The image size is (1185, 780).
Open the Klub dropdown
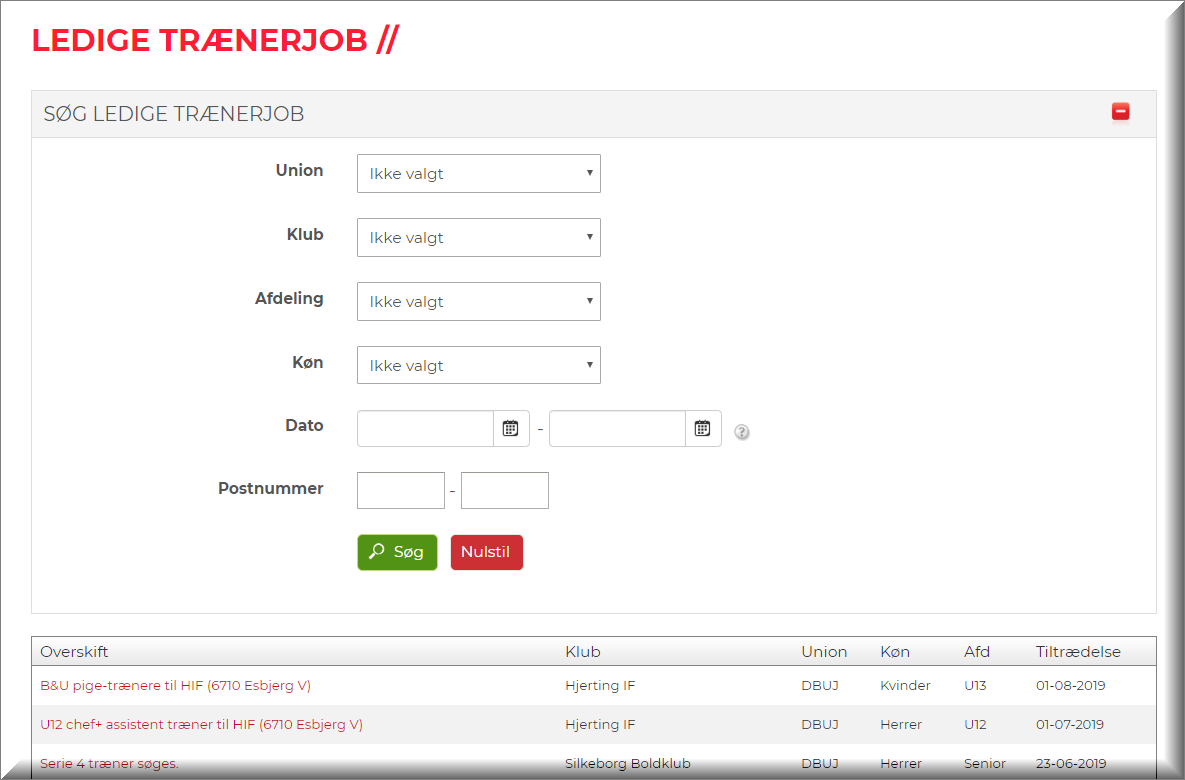tap(478, 237)
